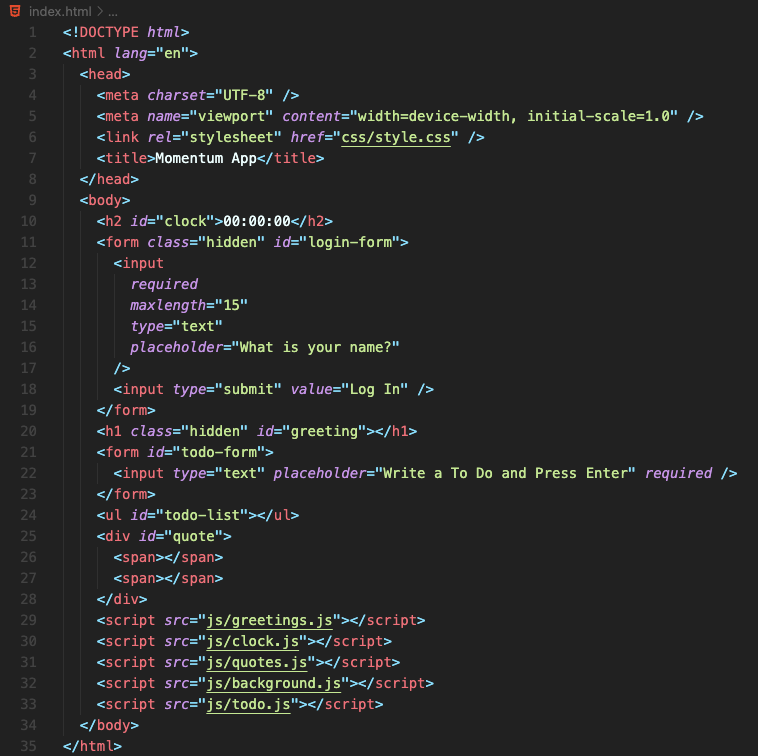The width and height of the screenshot is (758, 756).
Task: Click the closing form tag on line 23
Action: click(126, 494)
